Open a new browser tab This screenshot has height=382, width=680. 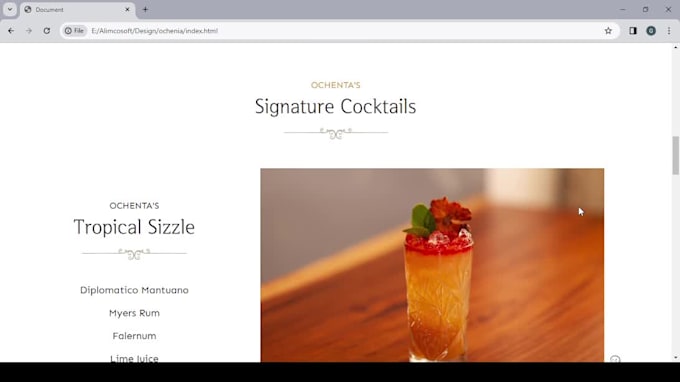tap(145, 9)
